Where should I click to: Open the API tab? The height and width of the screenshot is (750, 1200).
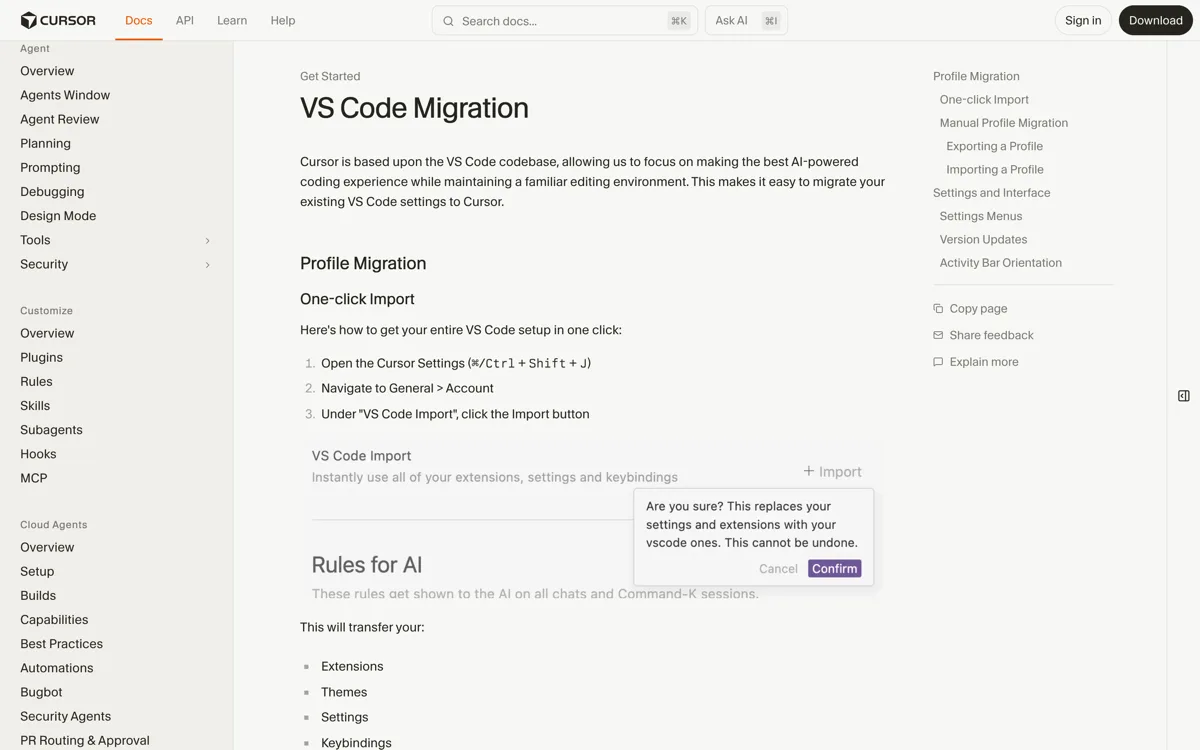(185, 20)
